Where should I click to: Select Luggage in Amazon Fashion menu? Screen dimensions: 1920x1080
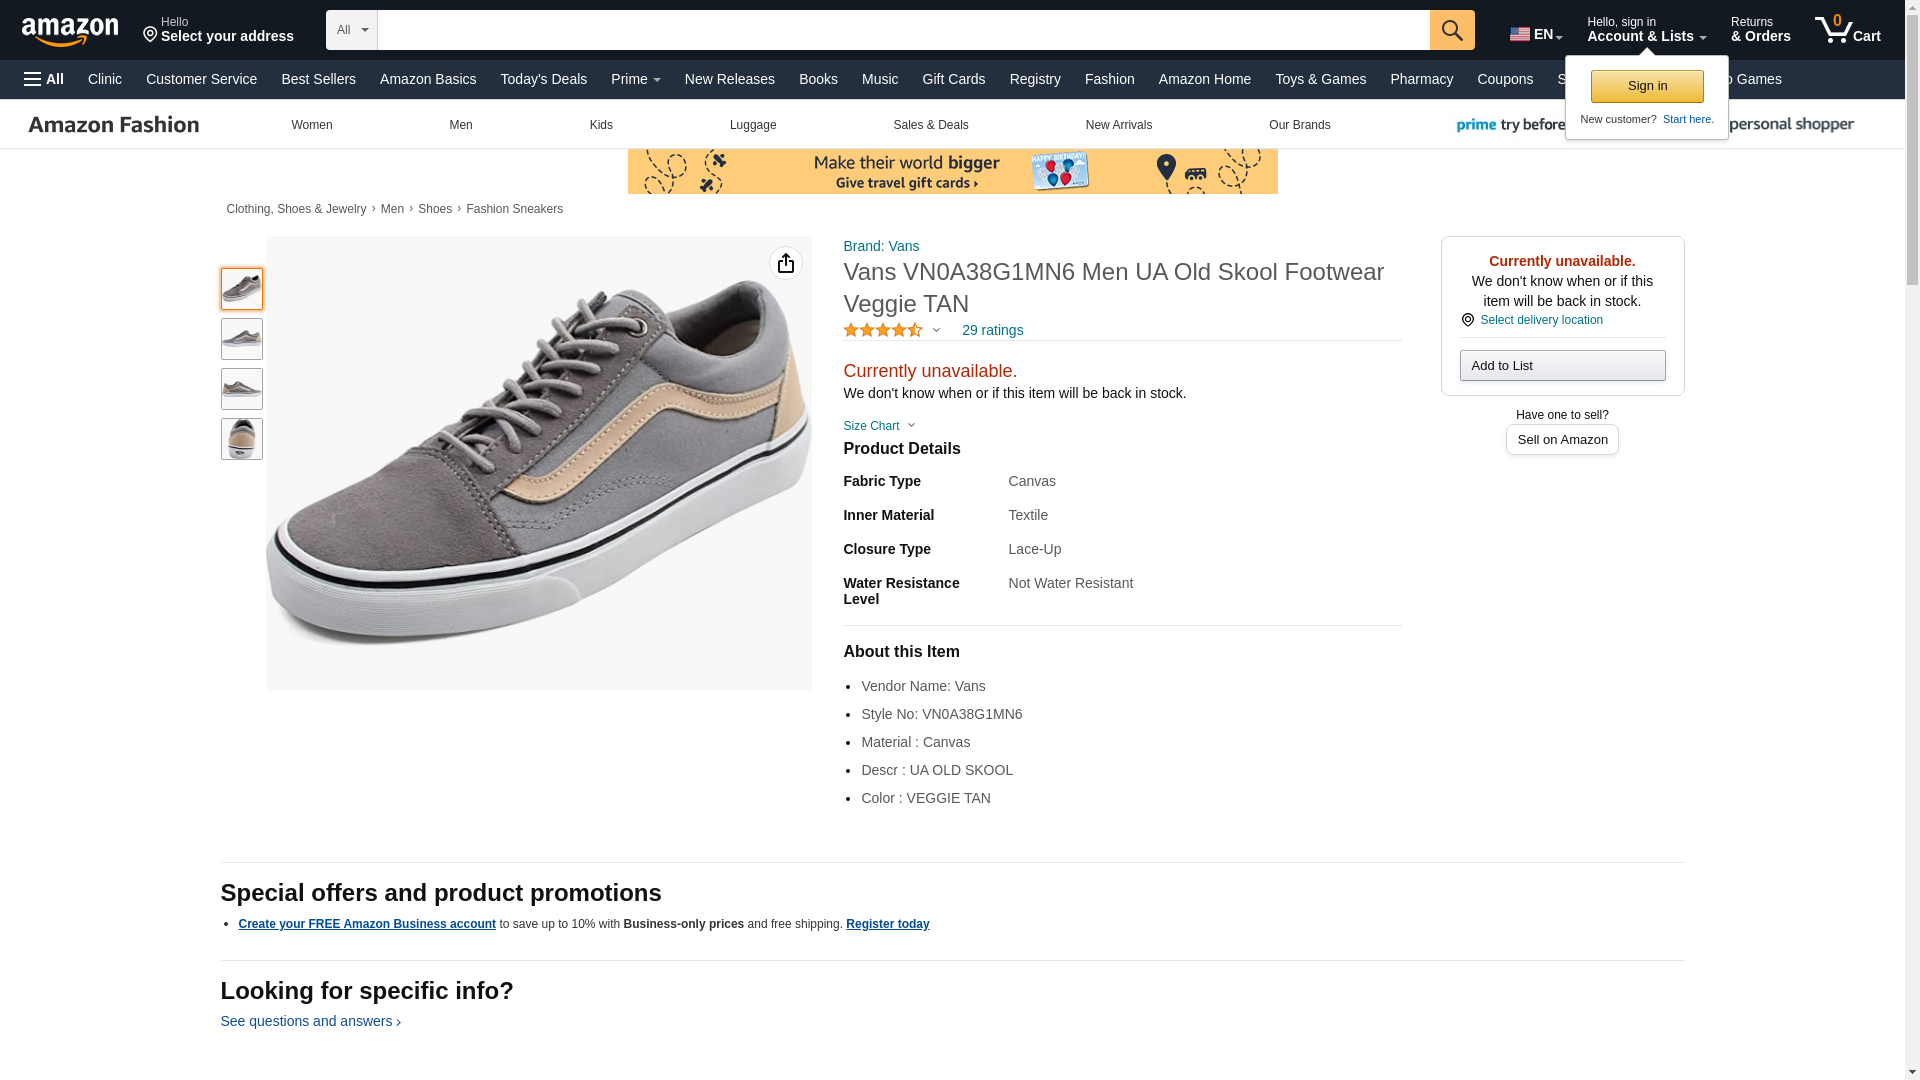click(x=753, y=125)
